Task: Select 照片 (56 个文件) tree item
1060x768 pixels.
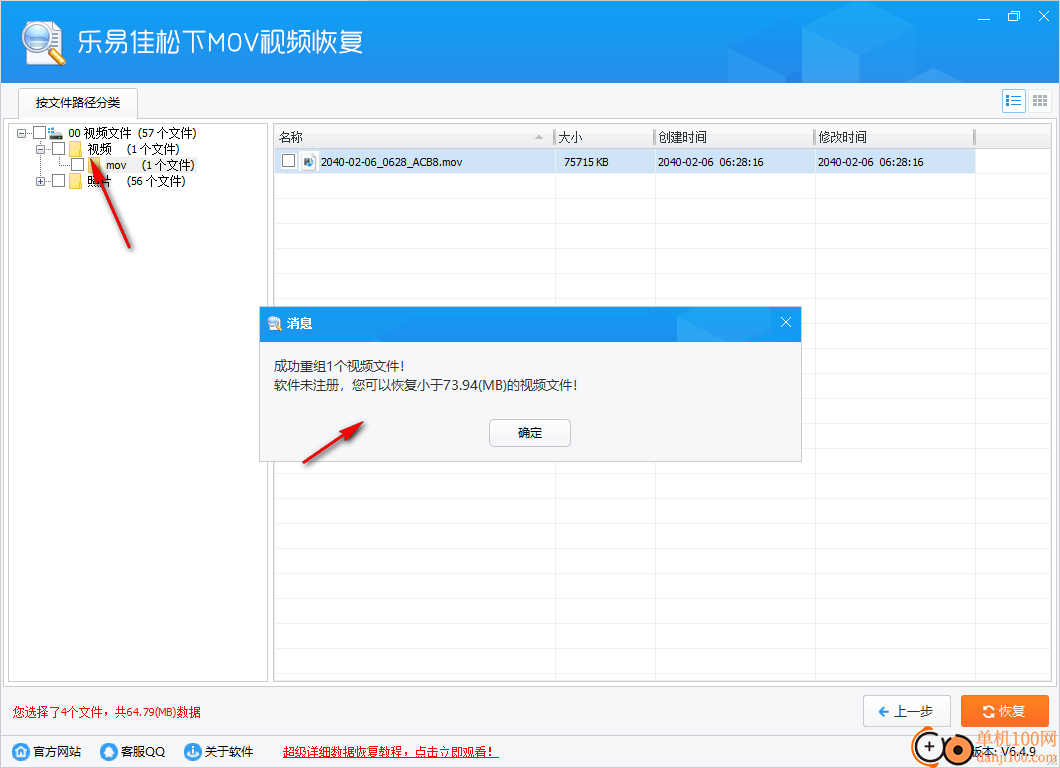Action: click(137, 181)
